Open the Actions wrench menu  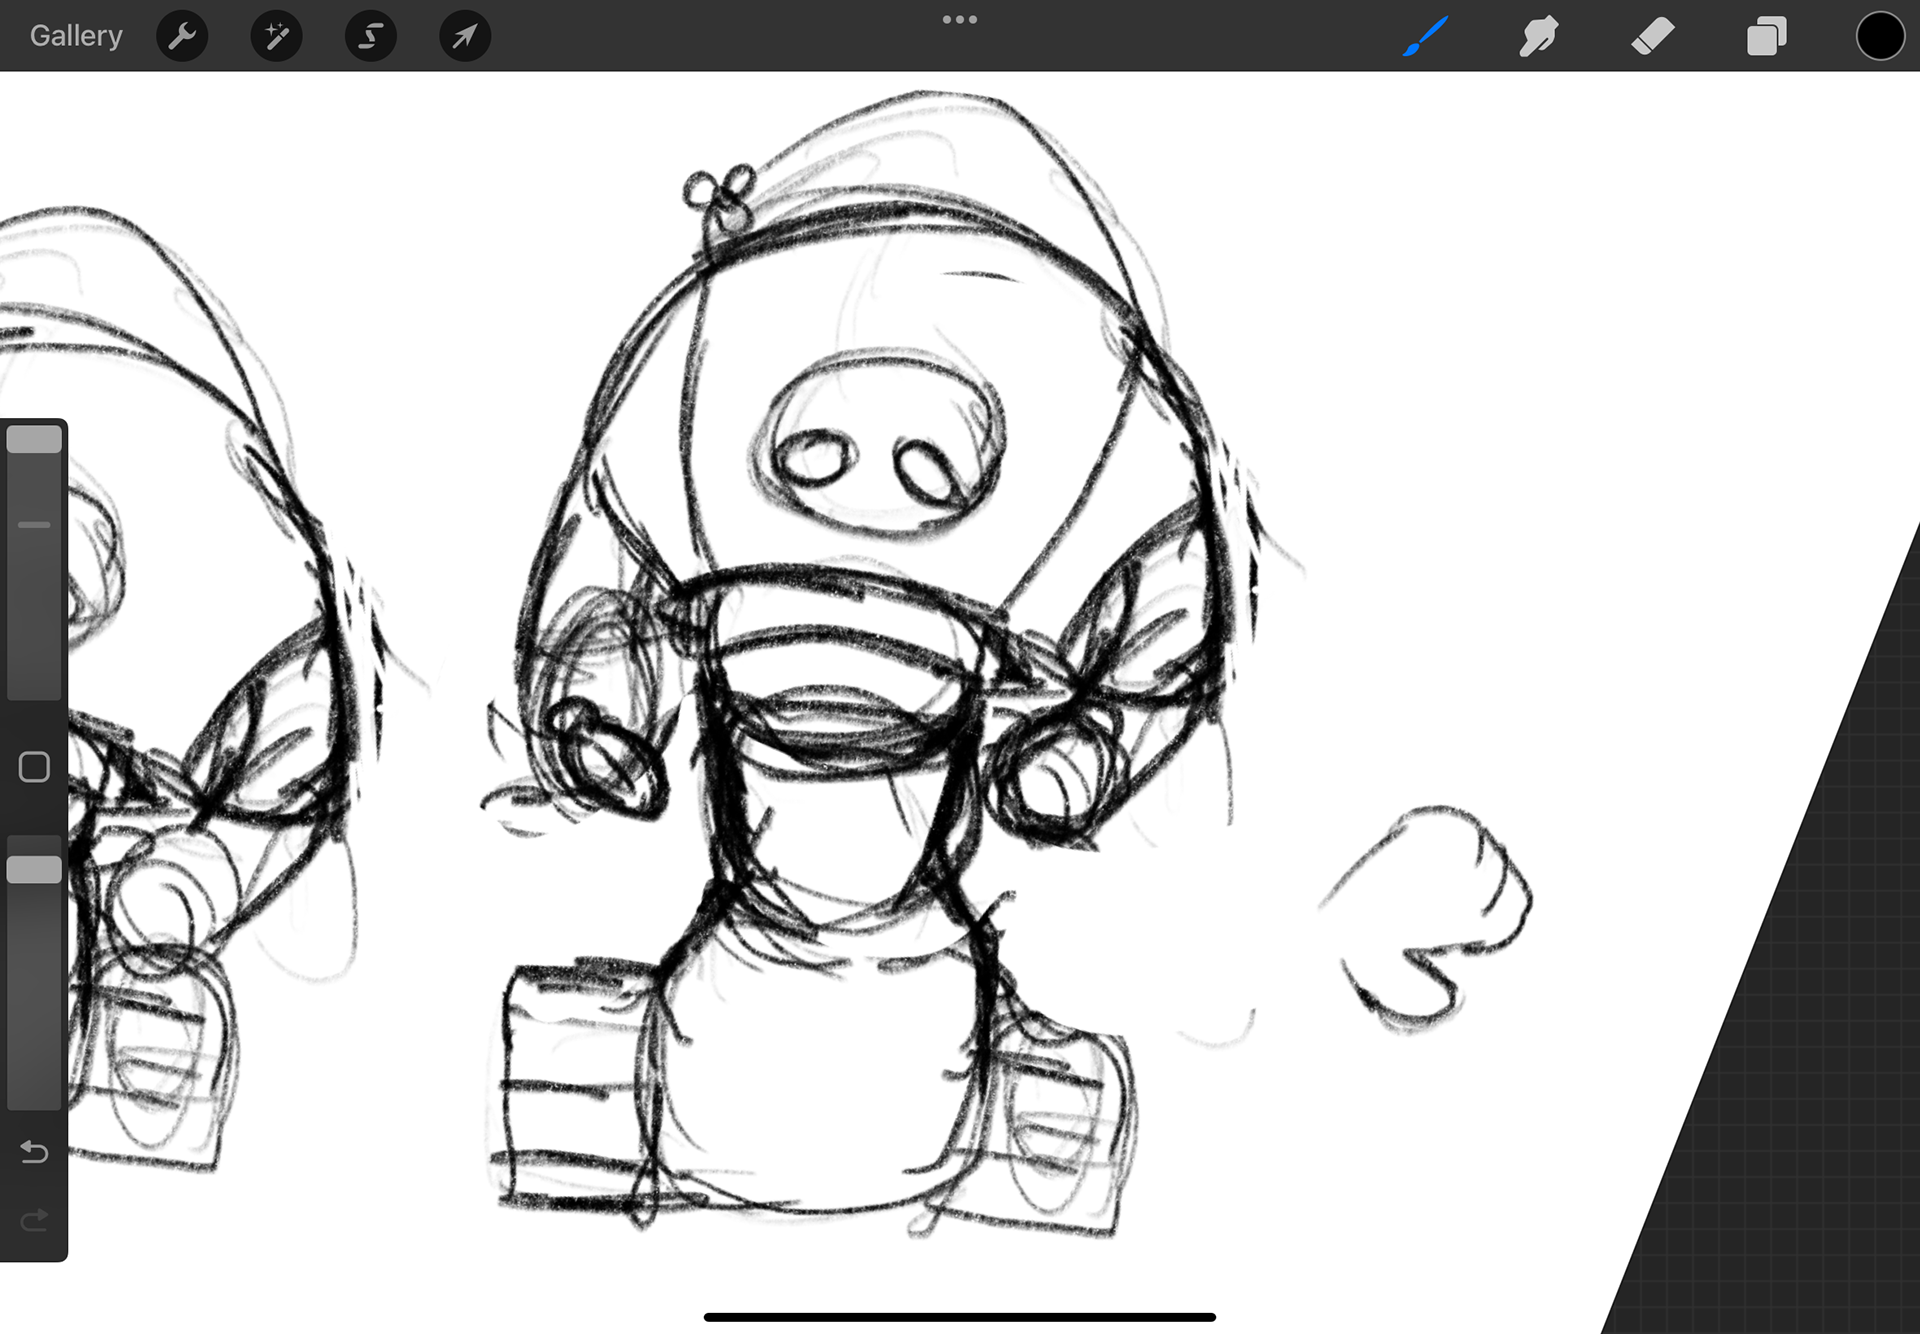point(182,37)
